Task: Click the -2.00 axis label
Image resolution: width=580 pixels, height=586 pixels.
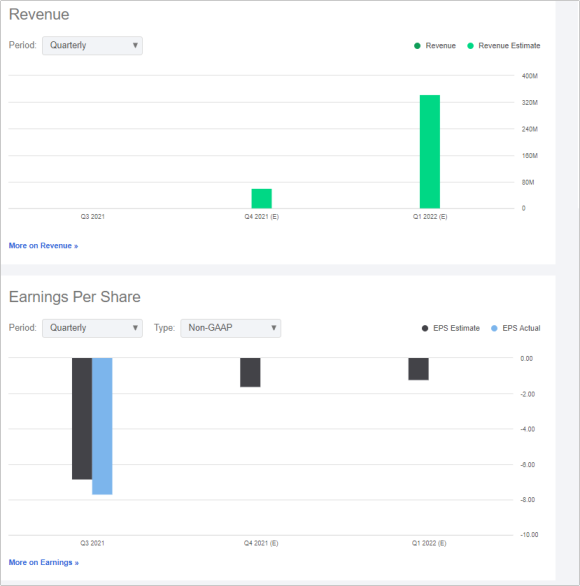Action: pyautogui.click(x=527, y=394)
